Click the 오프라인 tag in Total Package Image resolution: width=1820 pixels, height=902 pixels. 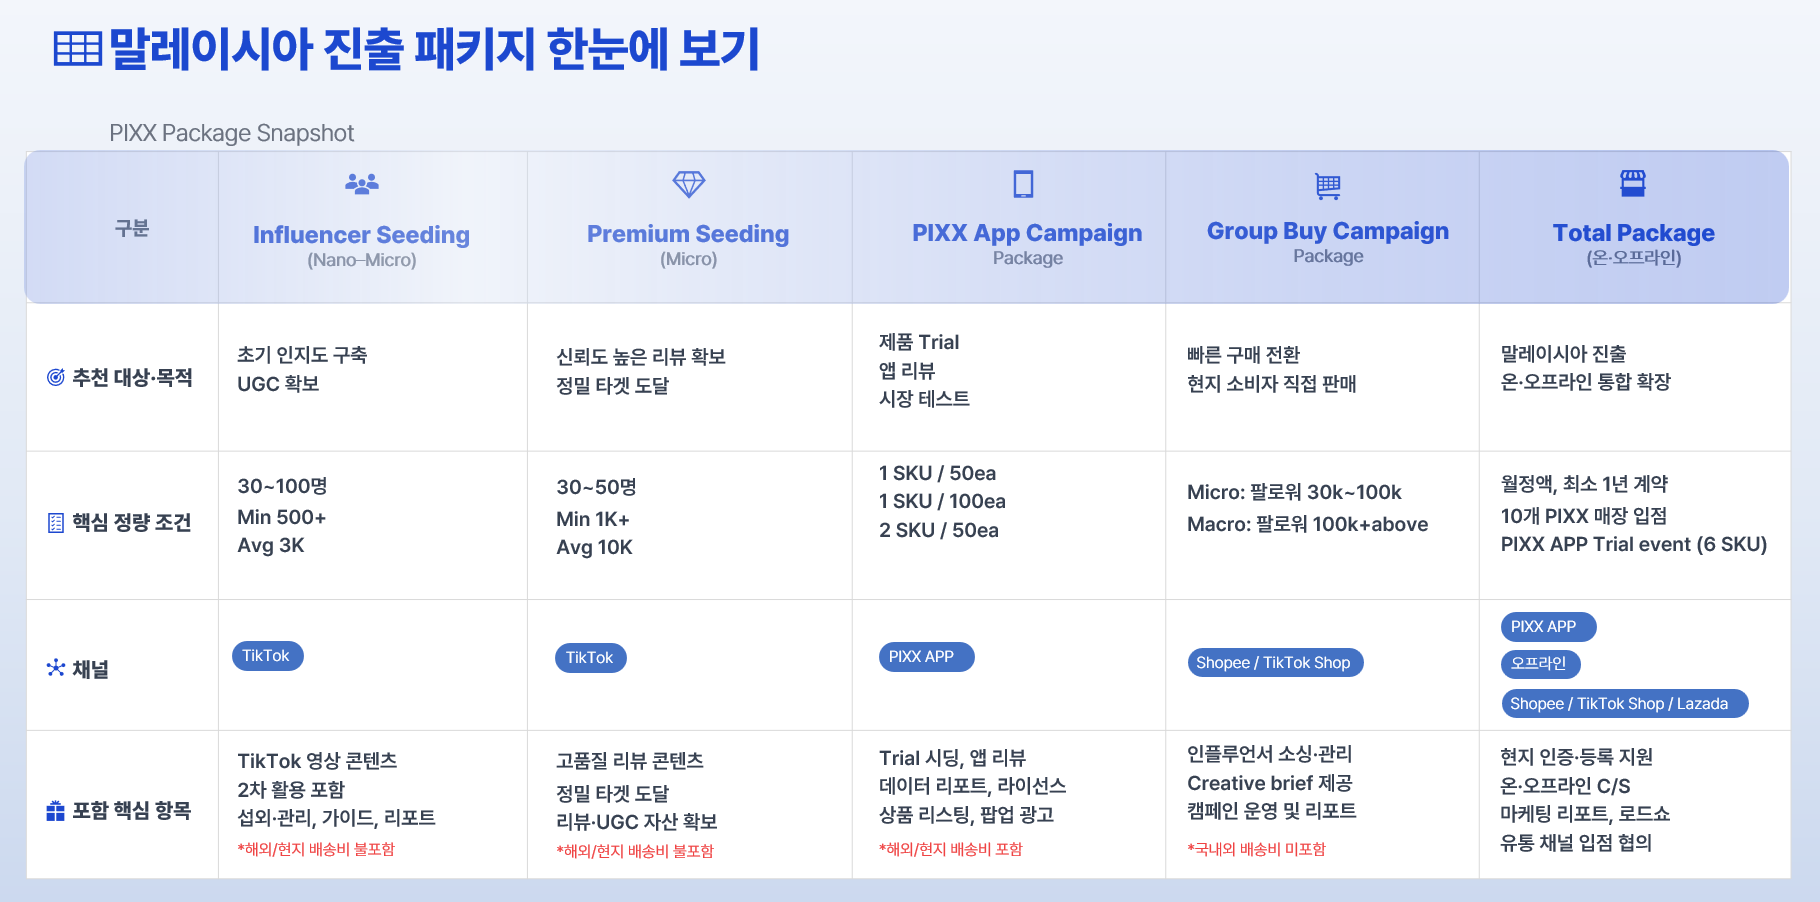[1540, 664]
